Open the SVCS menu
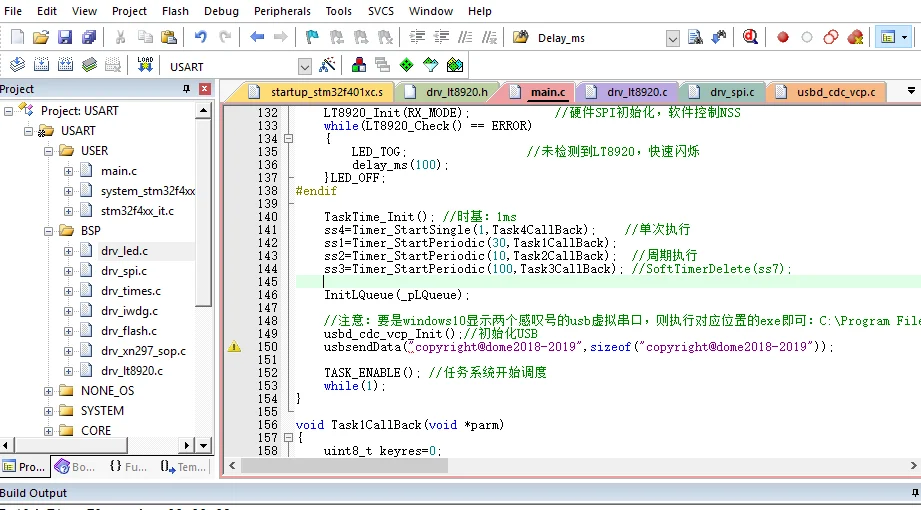Screen dimensions: 921x510 pyautogui.click(x=381, y=11)
